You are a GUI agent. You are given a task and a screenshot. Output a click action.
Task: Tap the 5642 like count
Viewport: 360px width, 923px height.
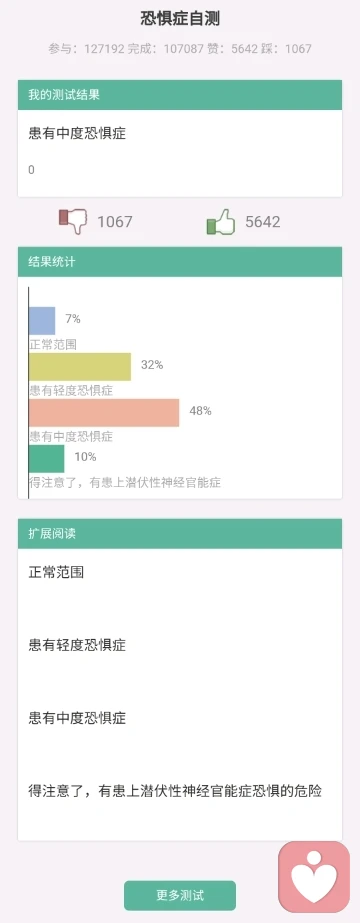pyautogui.click(x=263, y=222)
